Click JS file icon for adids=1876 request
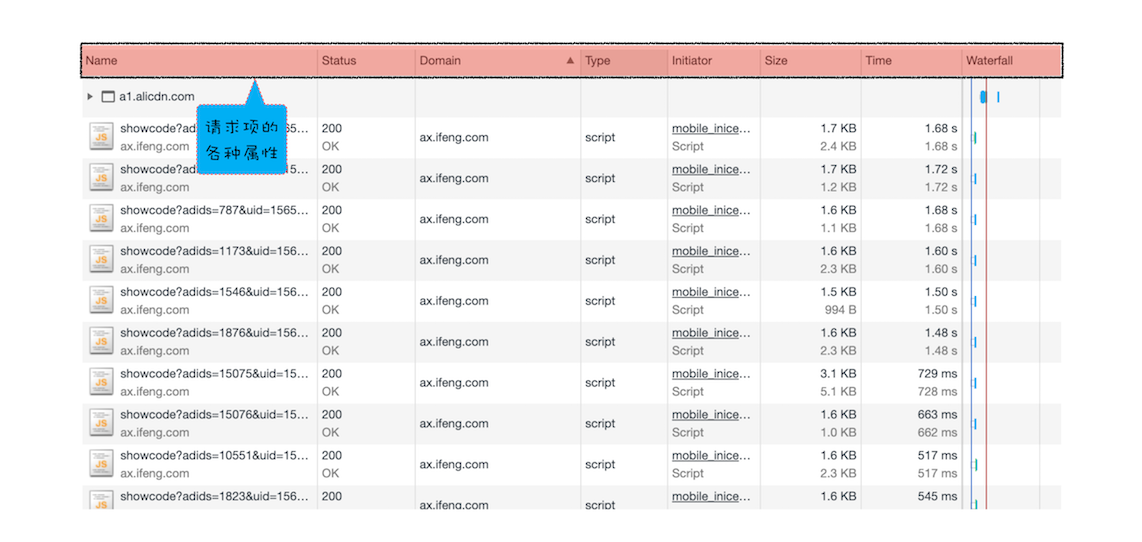The image size is (1142, 542). (100, 342)
